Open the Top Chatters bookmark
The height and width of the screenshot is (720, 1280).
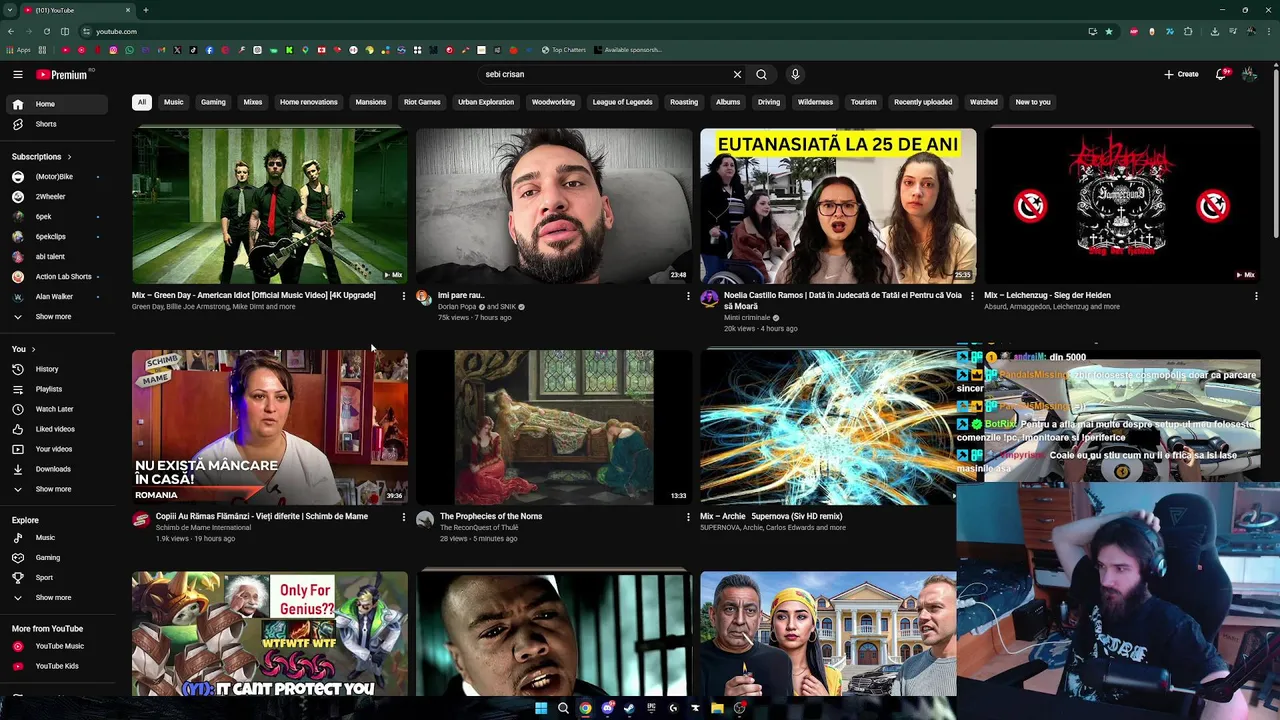coord(564,50)
